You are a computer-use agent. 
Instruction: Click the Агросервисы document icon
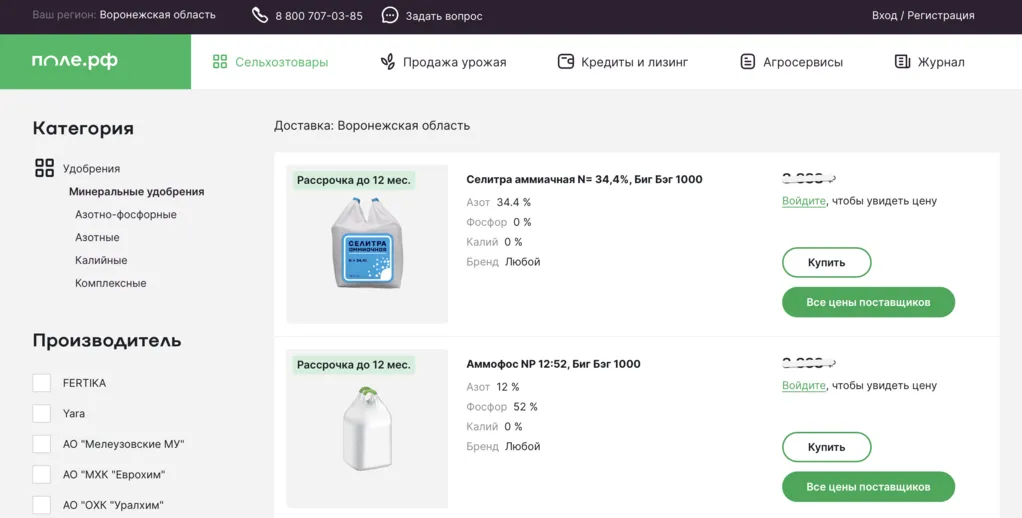click(x=748, y=62)
